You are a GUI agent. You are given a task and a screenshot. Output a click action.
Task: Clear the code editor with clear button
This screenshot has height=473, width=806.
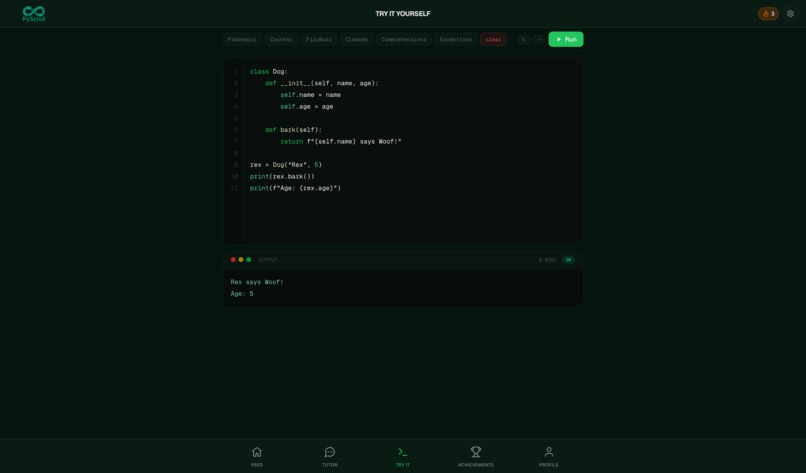coord(493,40)
